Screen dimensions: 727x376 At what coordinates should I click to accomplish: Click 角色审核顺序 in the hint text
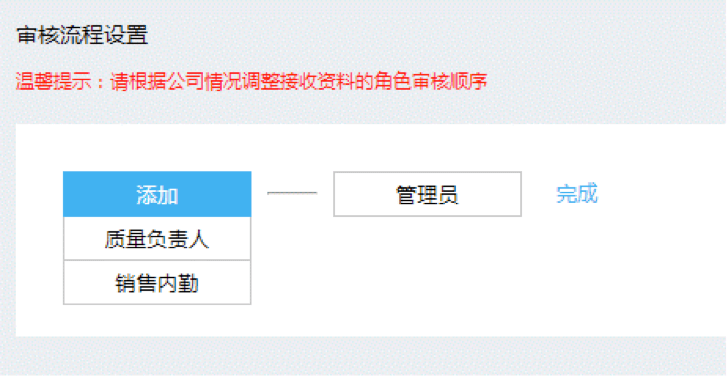coord(428,83)
